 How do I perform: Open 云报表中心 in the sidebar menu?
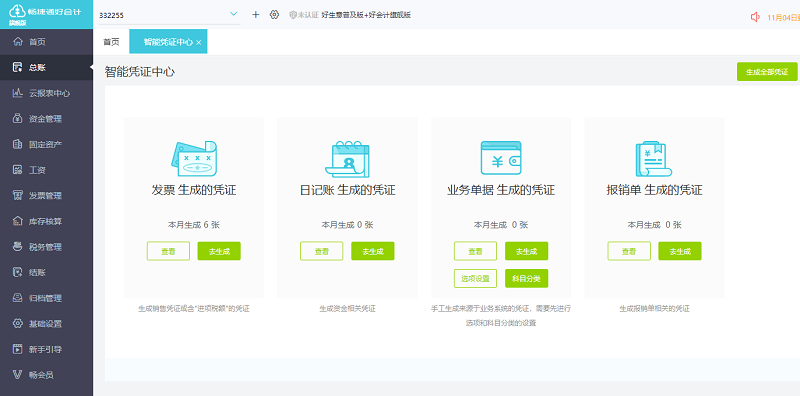coord(46,93)
